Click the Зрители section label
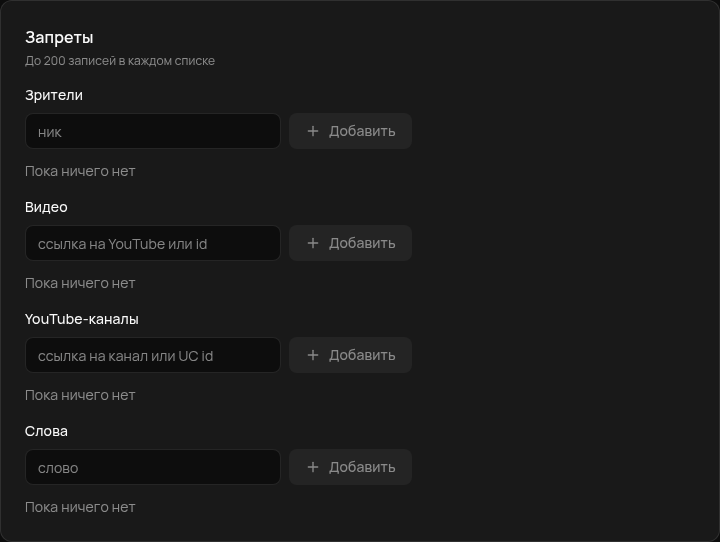The width and height of the screenshot is (720, 542). pyautogui.click(x=54, y=95)
